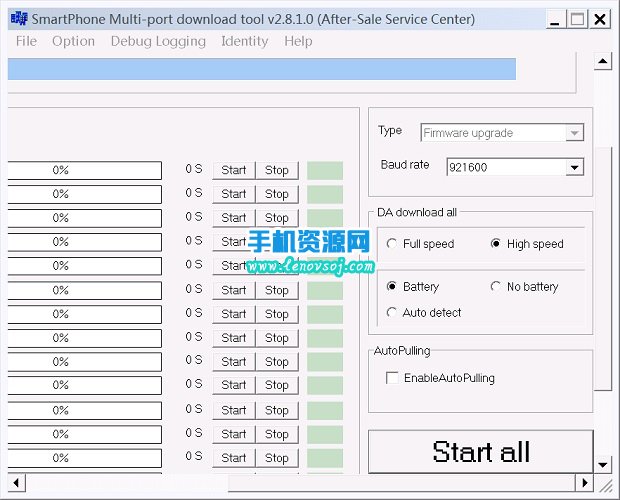Enable the EnableAutoPulling checkbox
The height and width of the screenshot is (500, 620).
(x=392, y=378)
